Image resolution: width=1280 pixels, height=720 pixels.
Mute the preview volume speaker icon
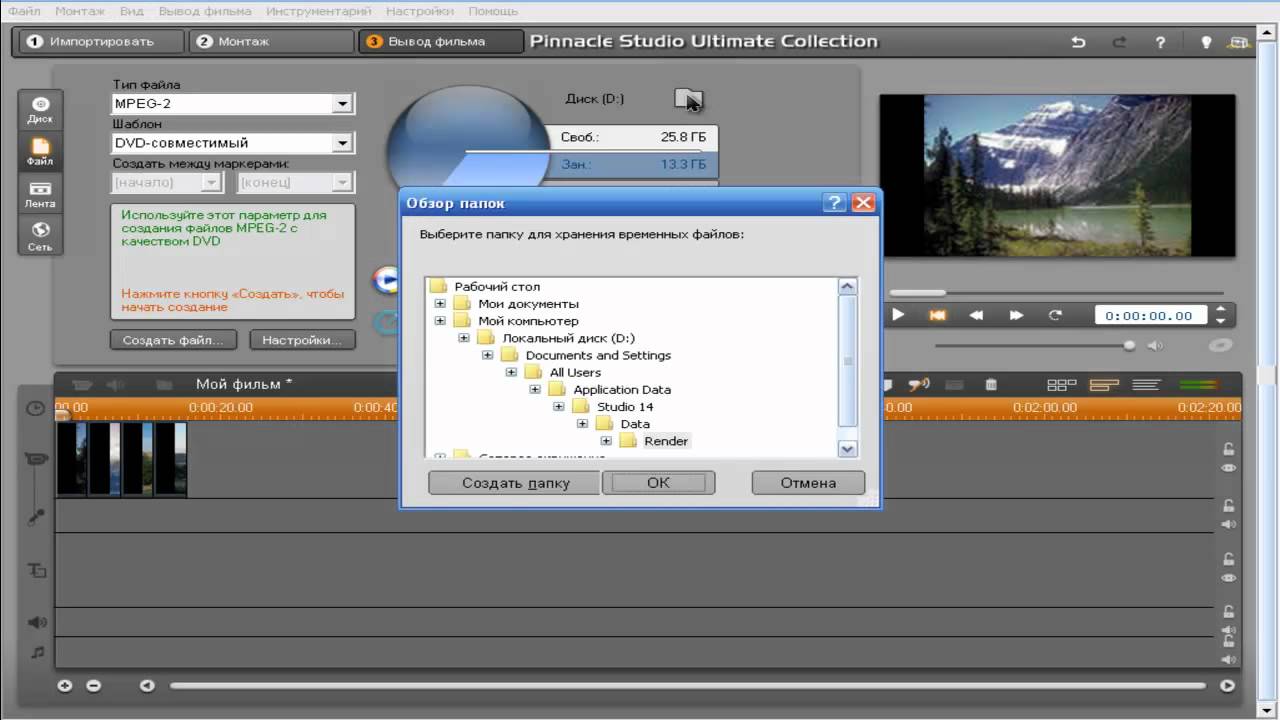pos(1155,346)
